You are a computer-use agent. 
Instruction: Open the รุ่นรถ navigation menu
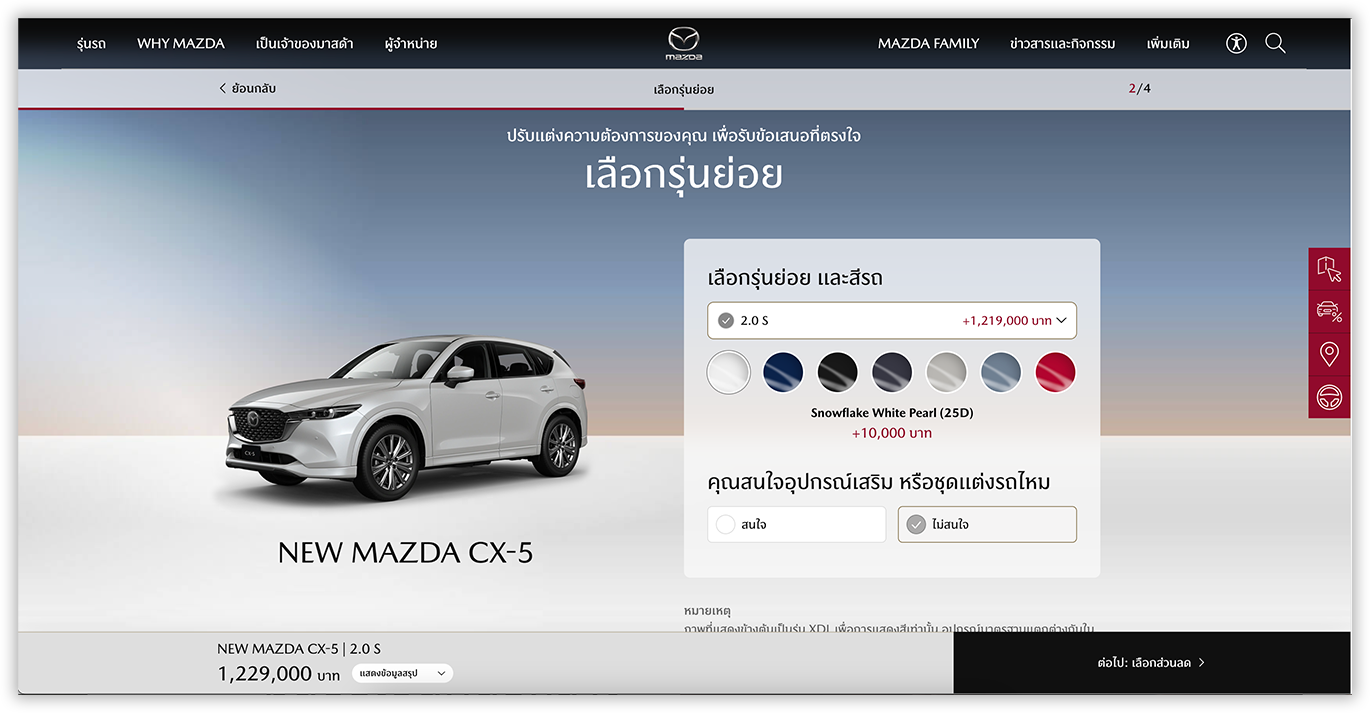(x=91, y=44)
